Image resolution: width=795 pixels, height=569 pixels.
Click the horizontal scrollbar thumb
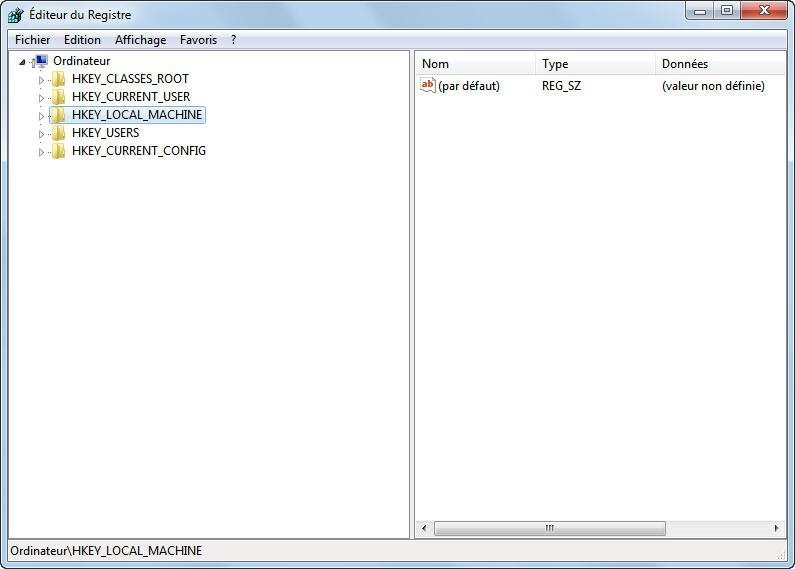(x=550, y=528)
